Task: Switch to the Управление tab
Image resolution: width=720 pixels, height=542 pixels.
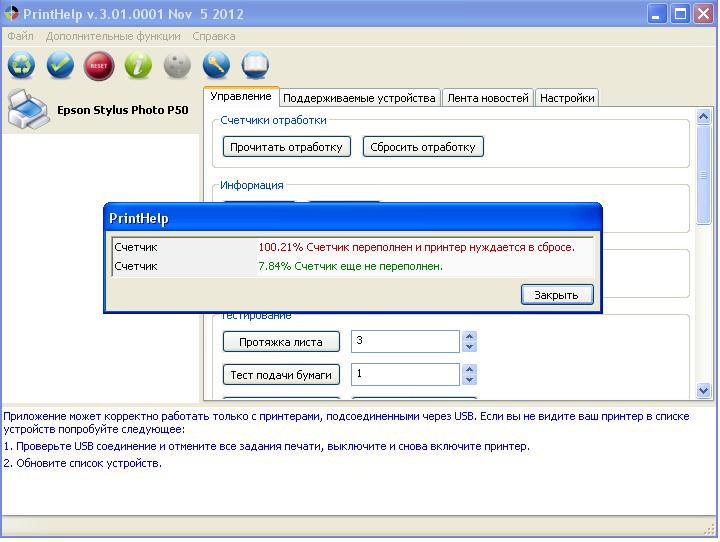Action: [x=241, y=96]
